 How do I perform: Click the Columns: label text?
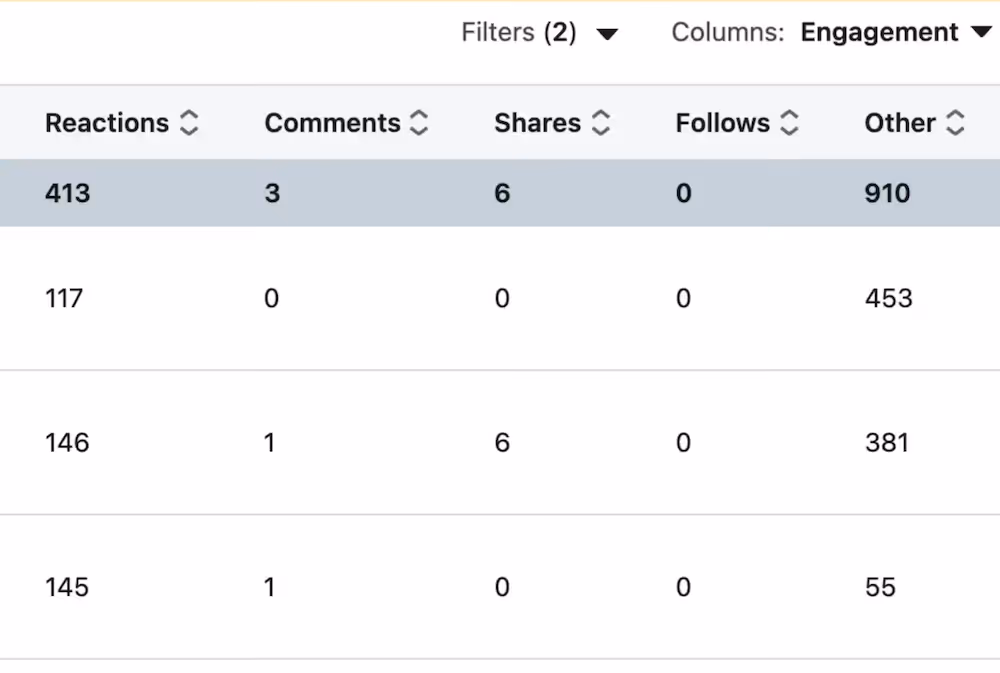click(x=728, y=32)
